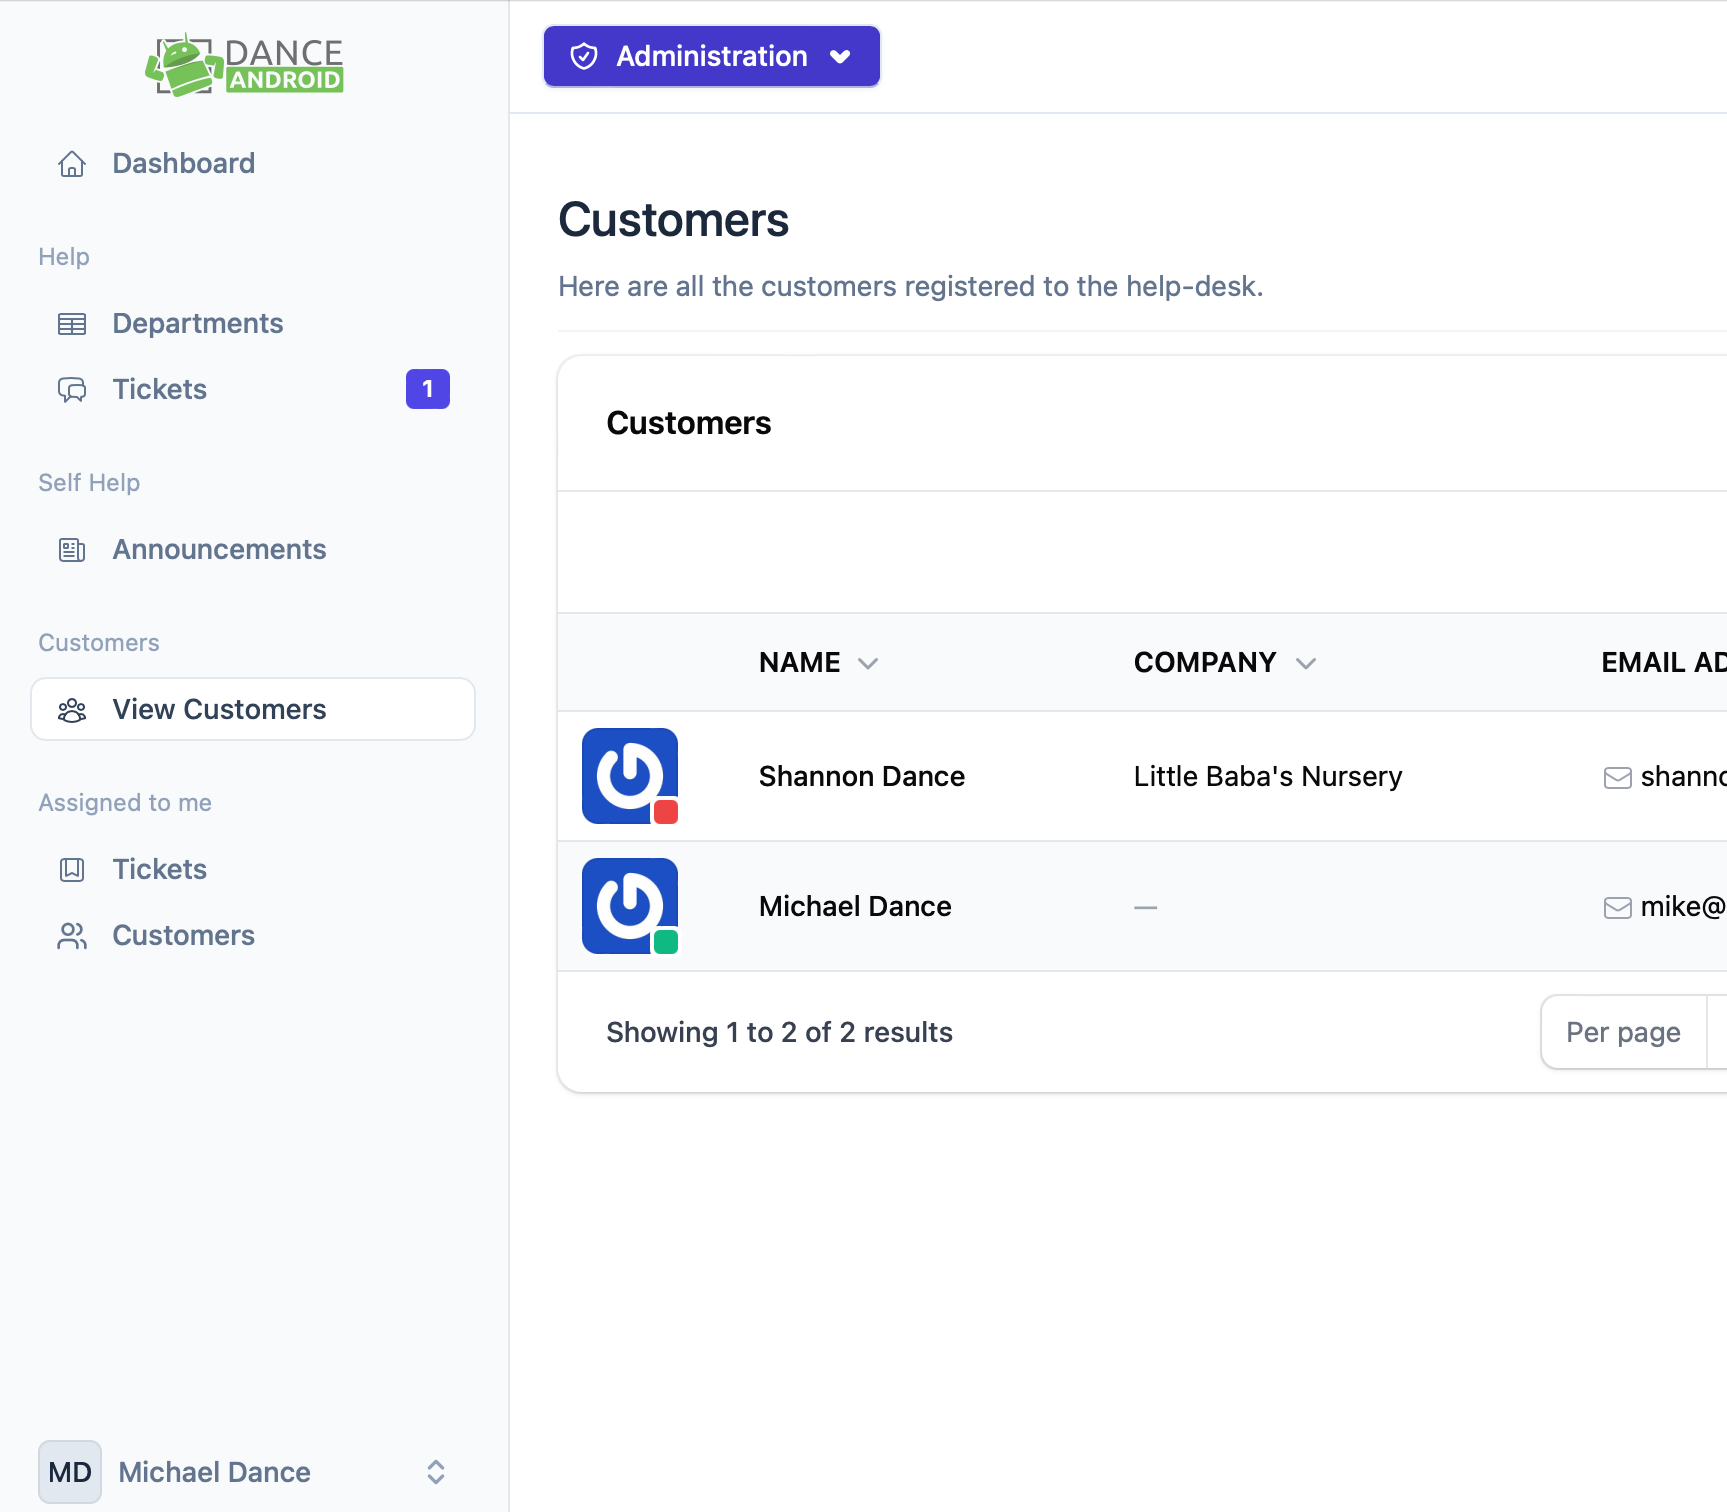
Task: Expand the Michael Dance user menu
Action: 436,1472
